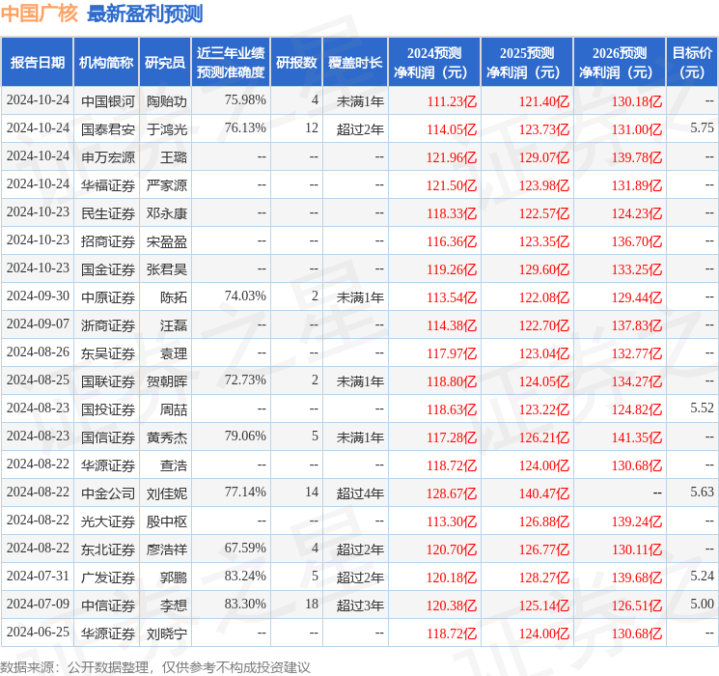Select the 中信证券 institution cell

[108, 605]
